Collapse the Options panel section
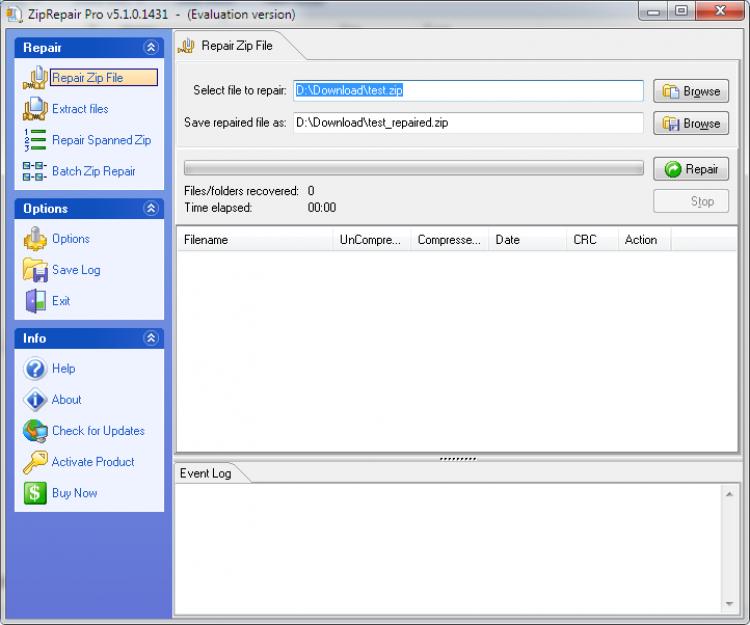750x625 pixels. [x=151, y=208]
